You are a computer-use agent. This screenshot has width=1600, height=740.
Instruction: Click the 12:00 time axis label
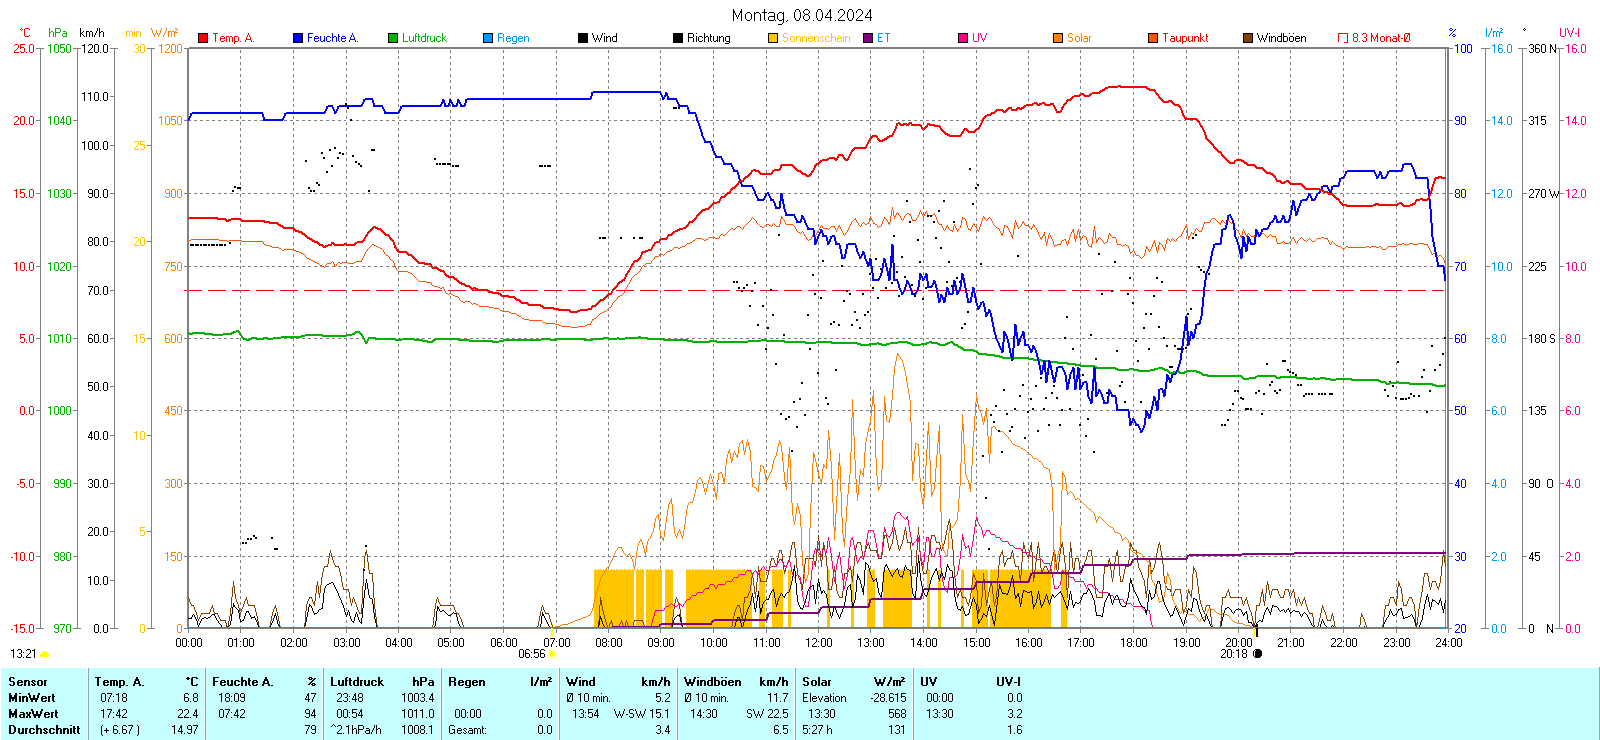pyautogui.click(x=818, y=643)
